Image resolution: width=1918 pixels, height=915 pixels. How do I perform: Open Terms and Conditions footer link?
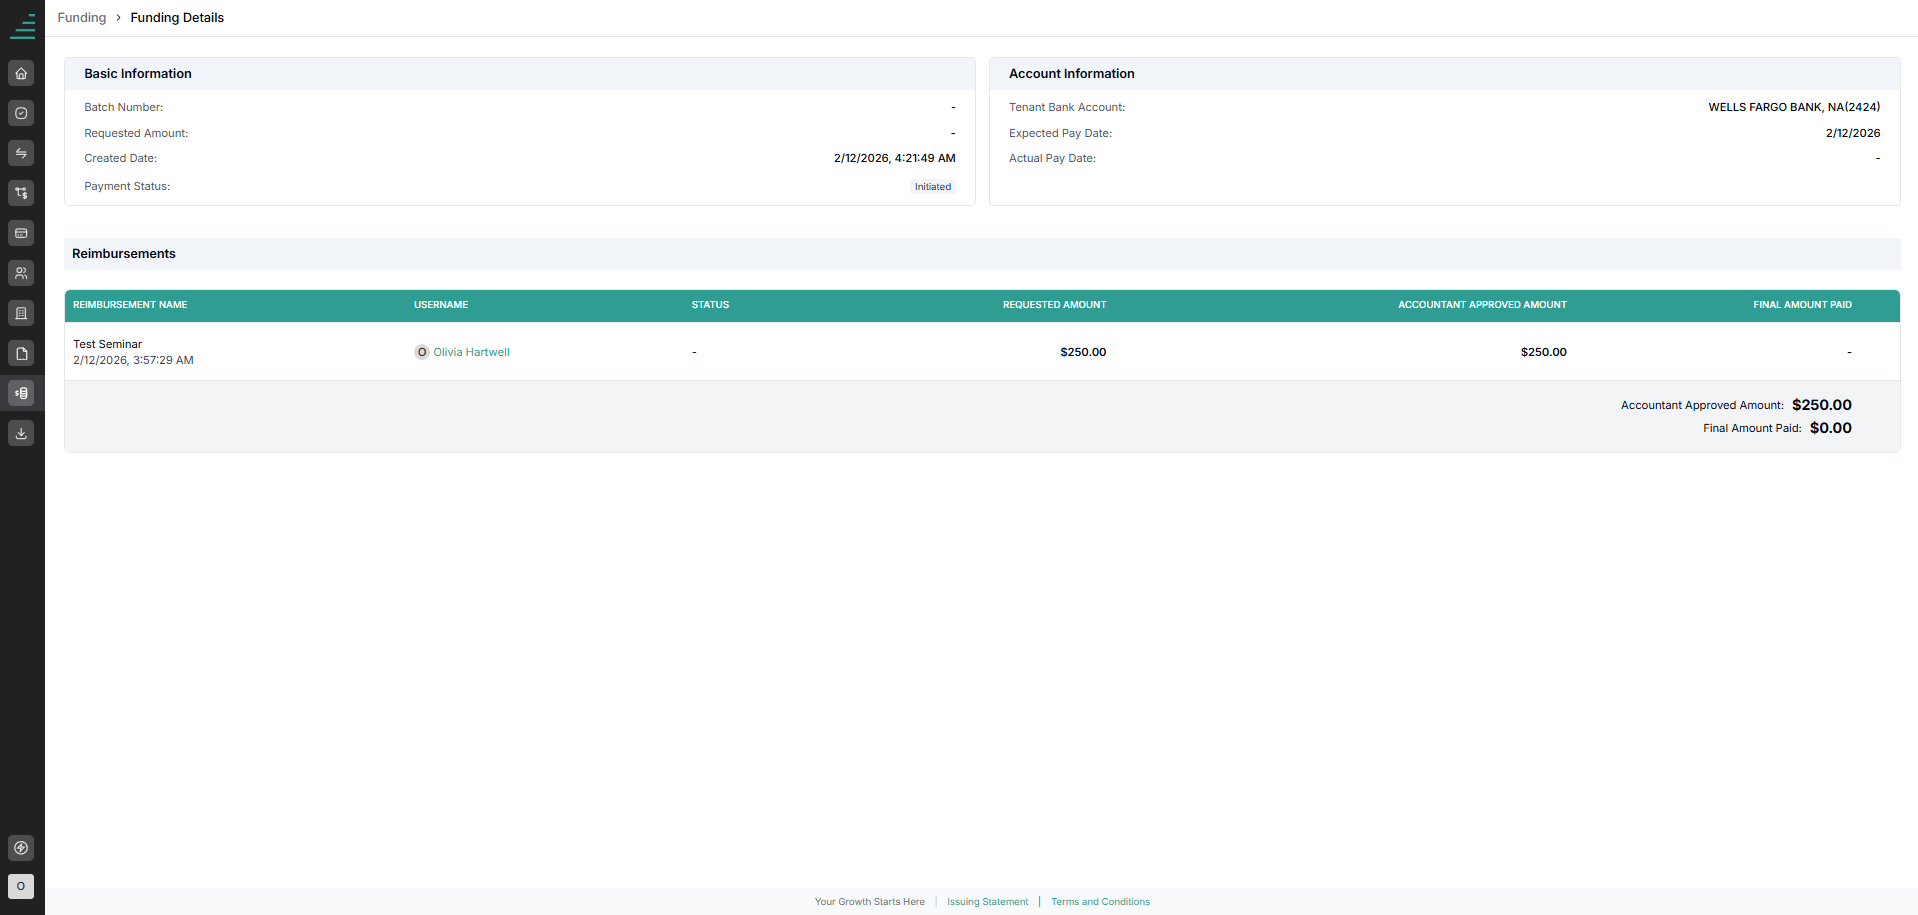1100,902
